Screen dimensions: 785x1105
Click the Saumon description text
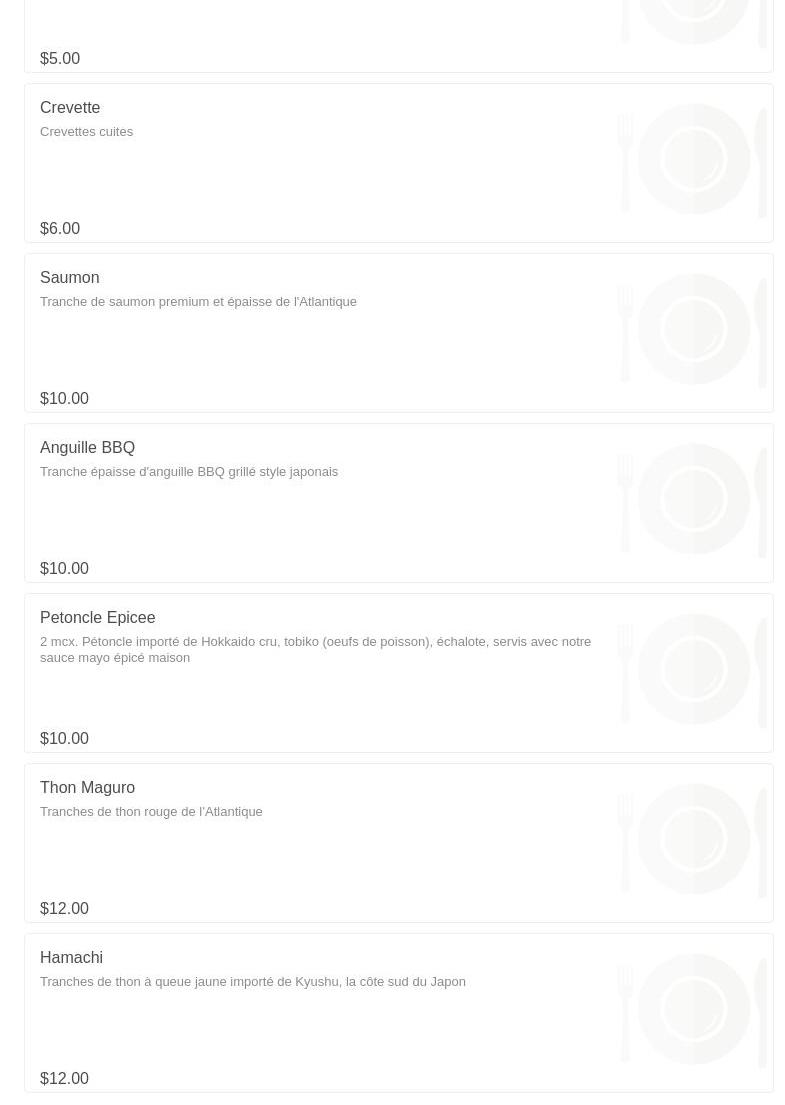coord(198,302)
